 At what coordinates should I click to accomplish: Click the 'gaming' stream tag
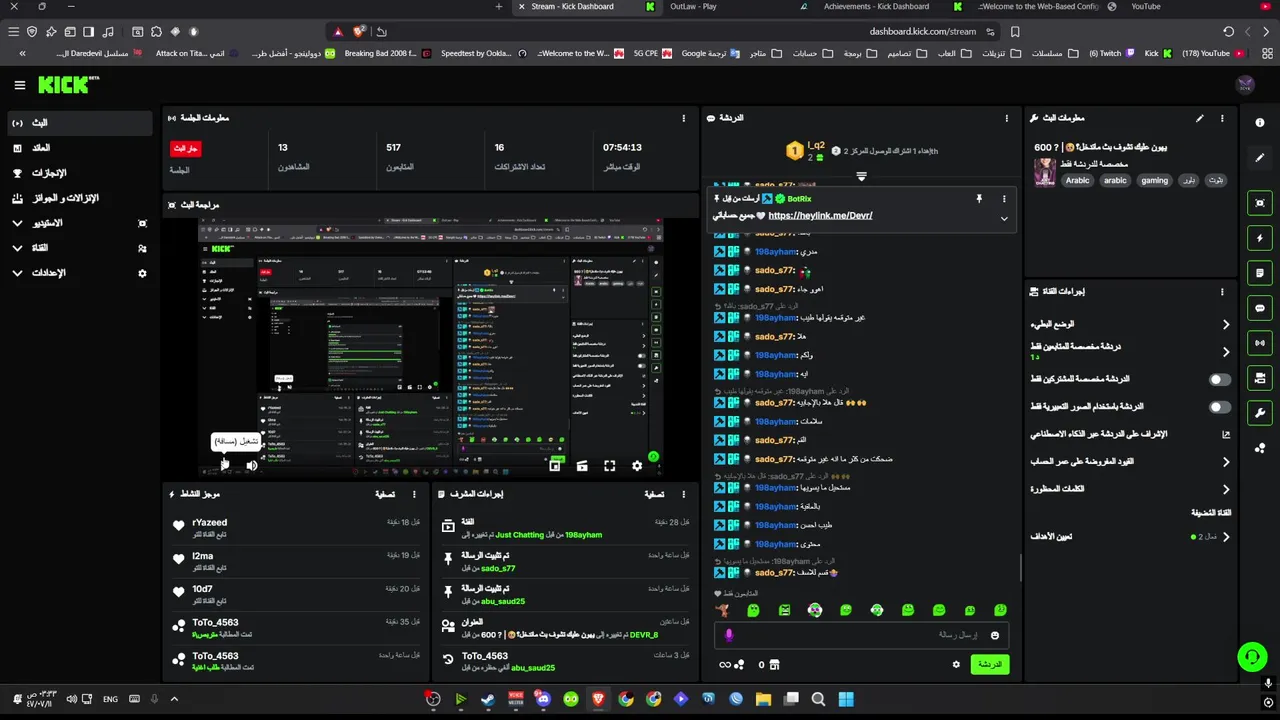pyautogui.click(x=1154, y=181)
